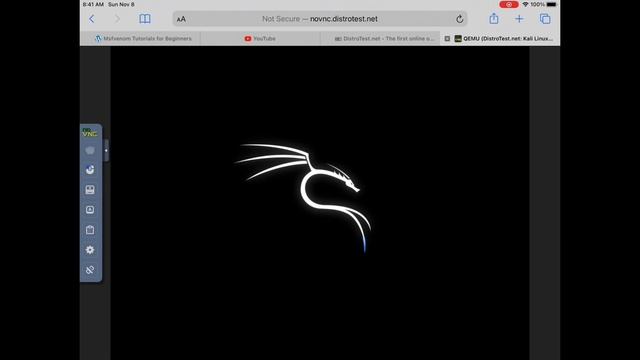Open the AA reader view menu
The image size is (640, 360).
click(x=181, y=19)
